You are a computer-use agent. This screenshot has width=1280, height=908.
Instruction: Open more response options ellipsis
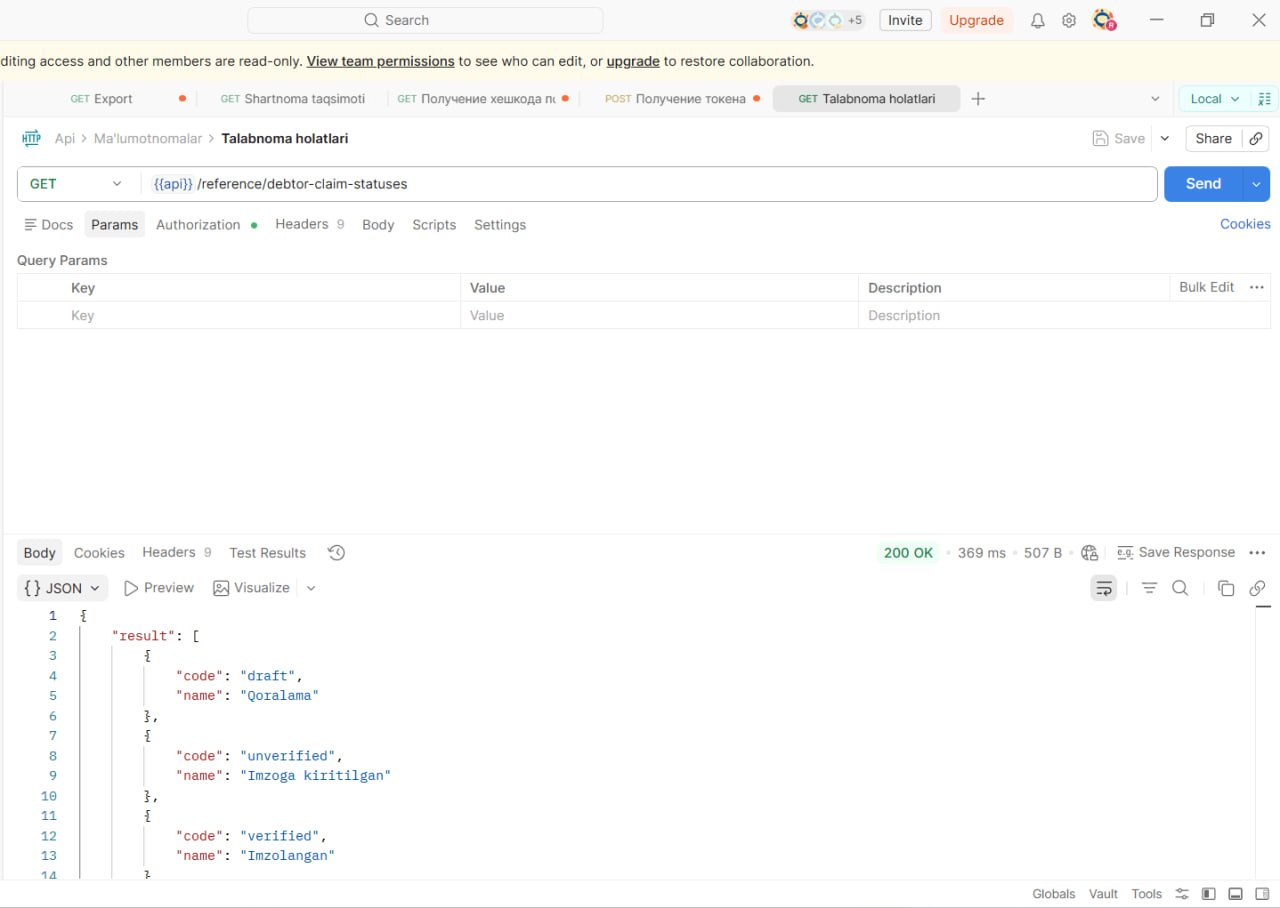click(x=1257, y=553)
